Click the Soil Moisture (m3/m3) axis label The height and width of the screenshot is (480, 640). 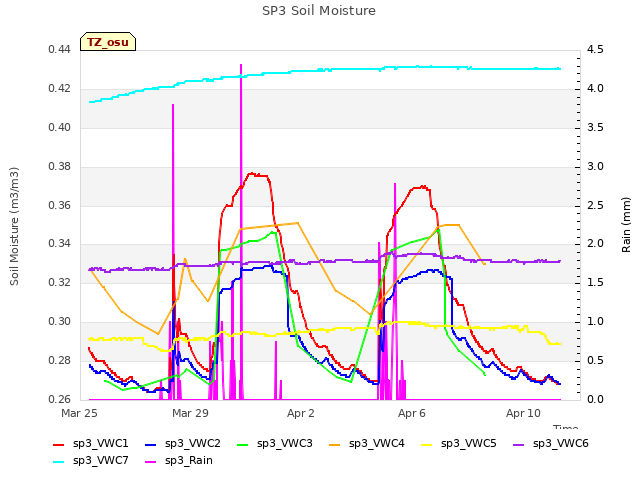pyautogui.click(x=14, y=226)
